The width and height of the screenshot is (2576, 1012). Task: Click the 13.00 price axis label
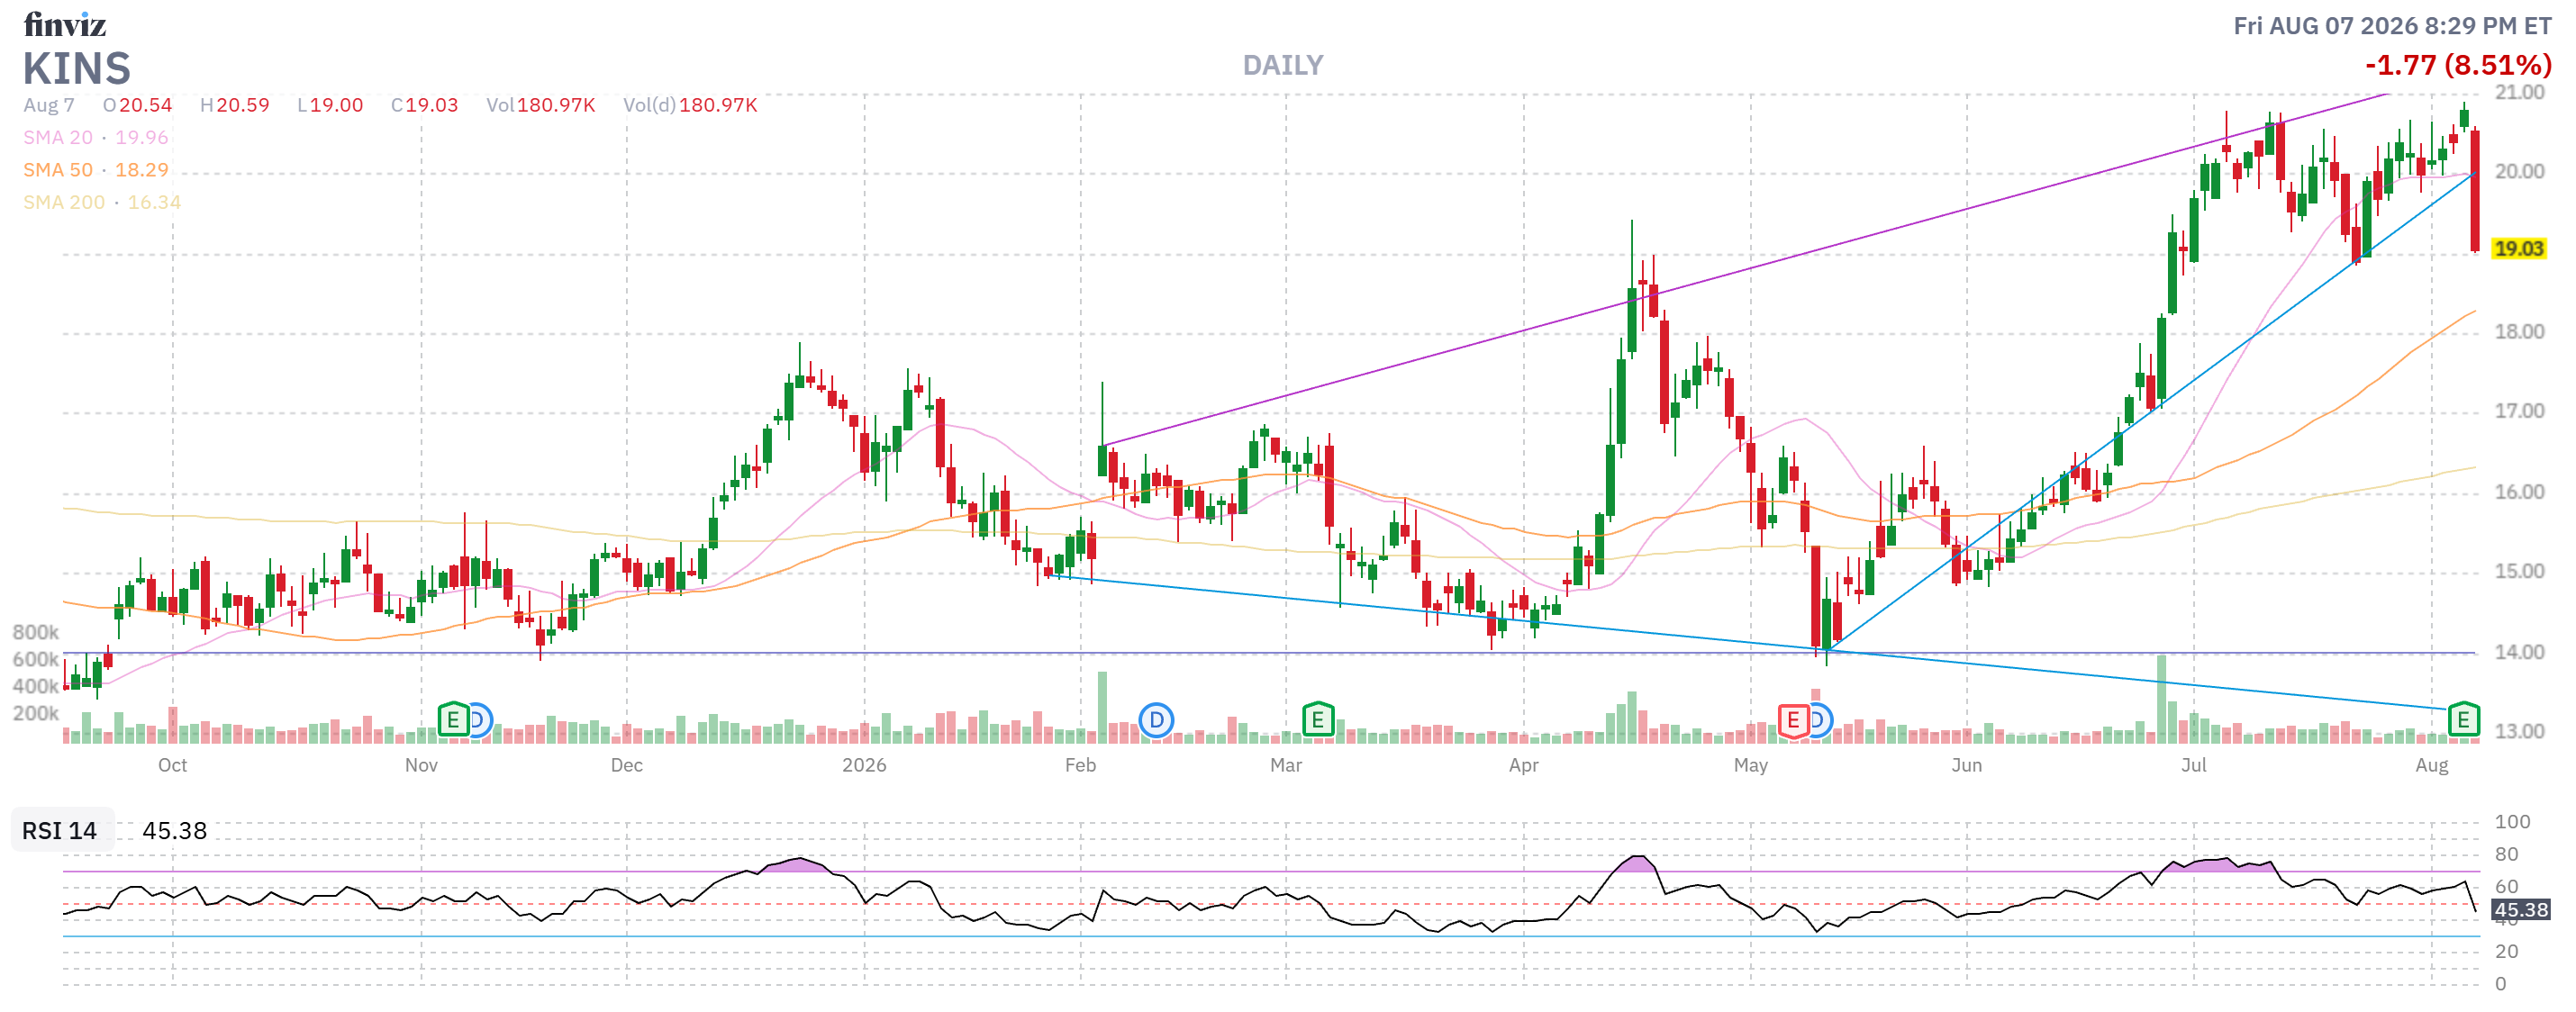click(2519, 731)
